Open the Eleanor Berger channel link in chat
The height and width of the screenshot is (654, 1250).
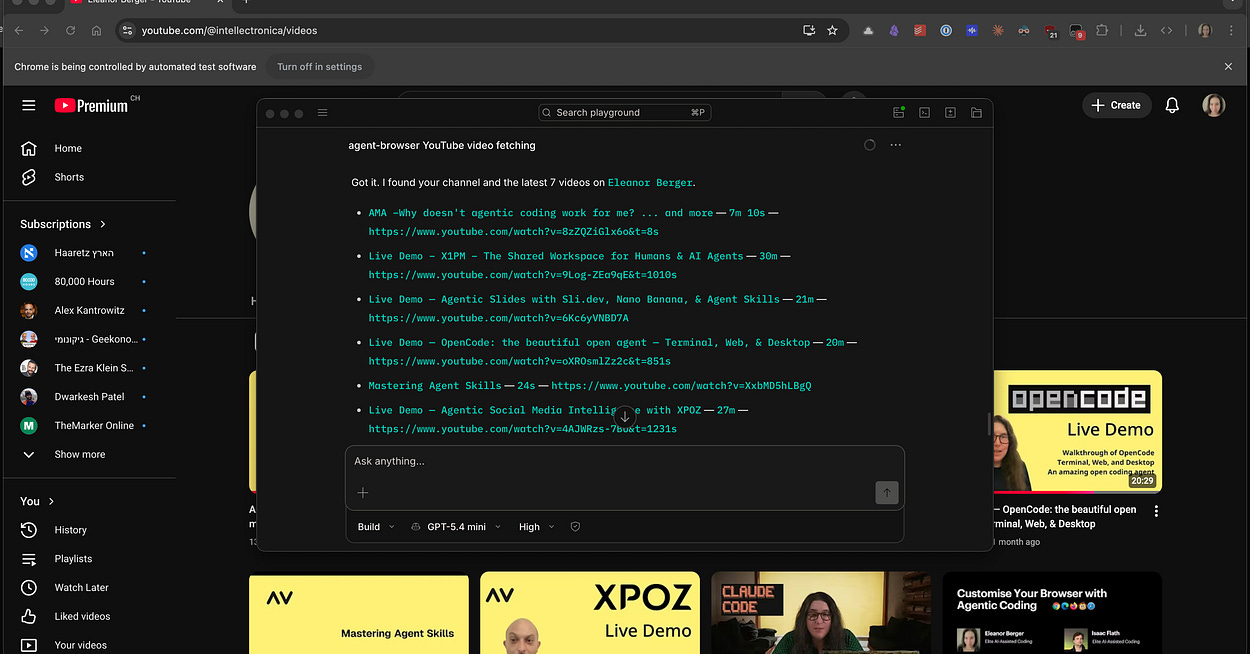coord(650,183)
